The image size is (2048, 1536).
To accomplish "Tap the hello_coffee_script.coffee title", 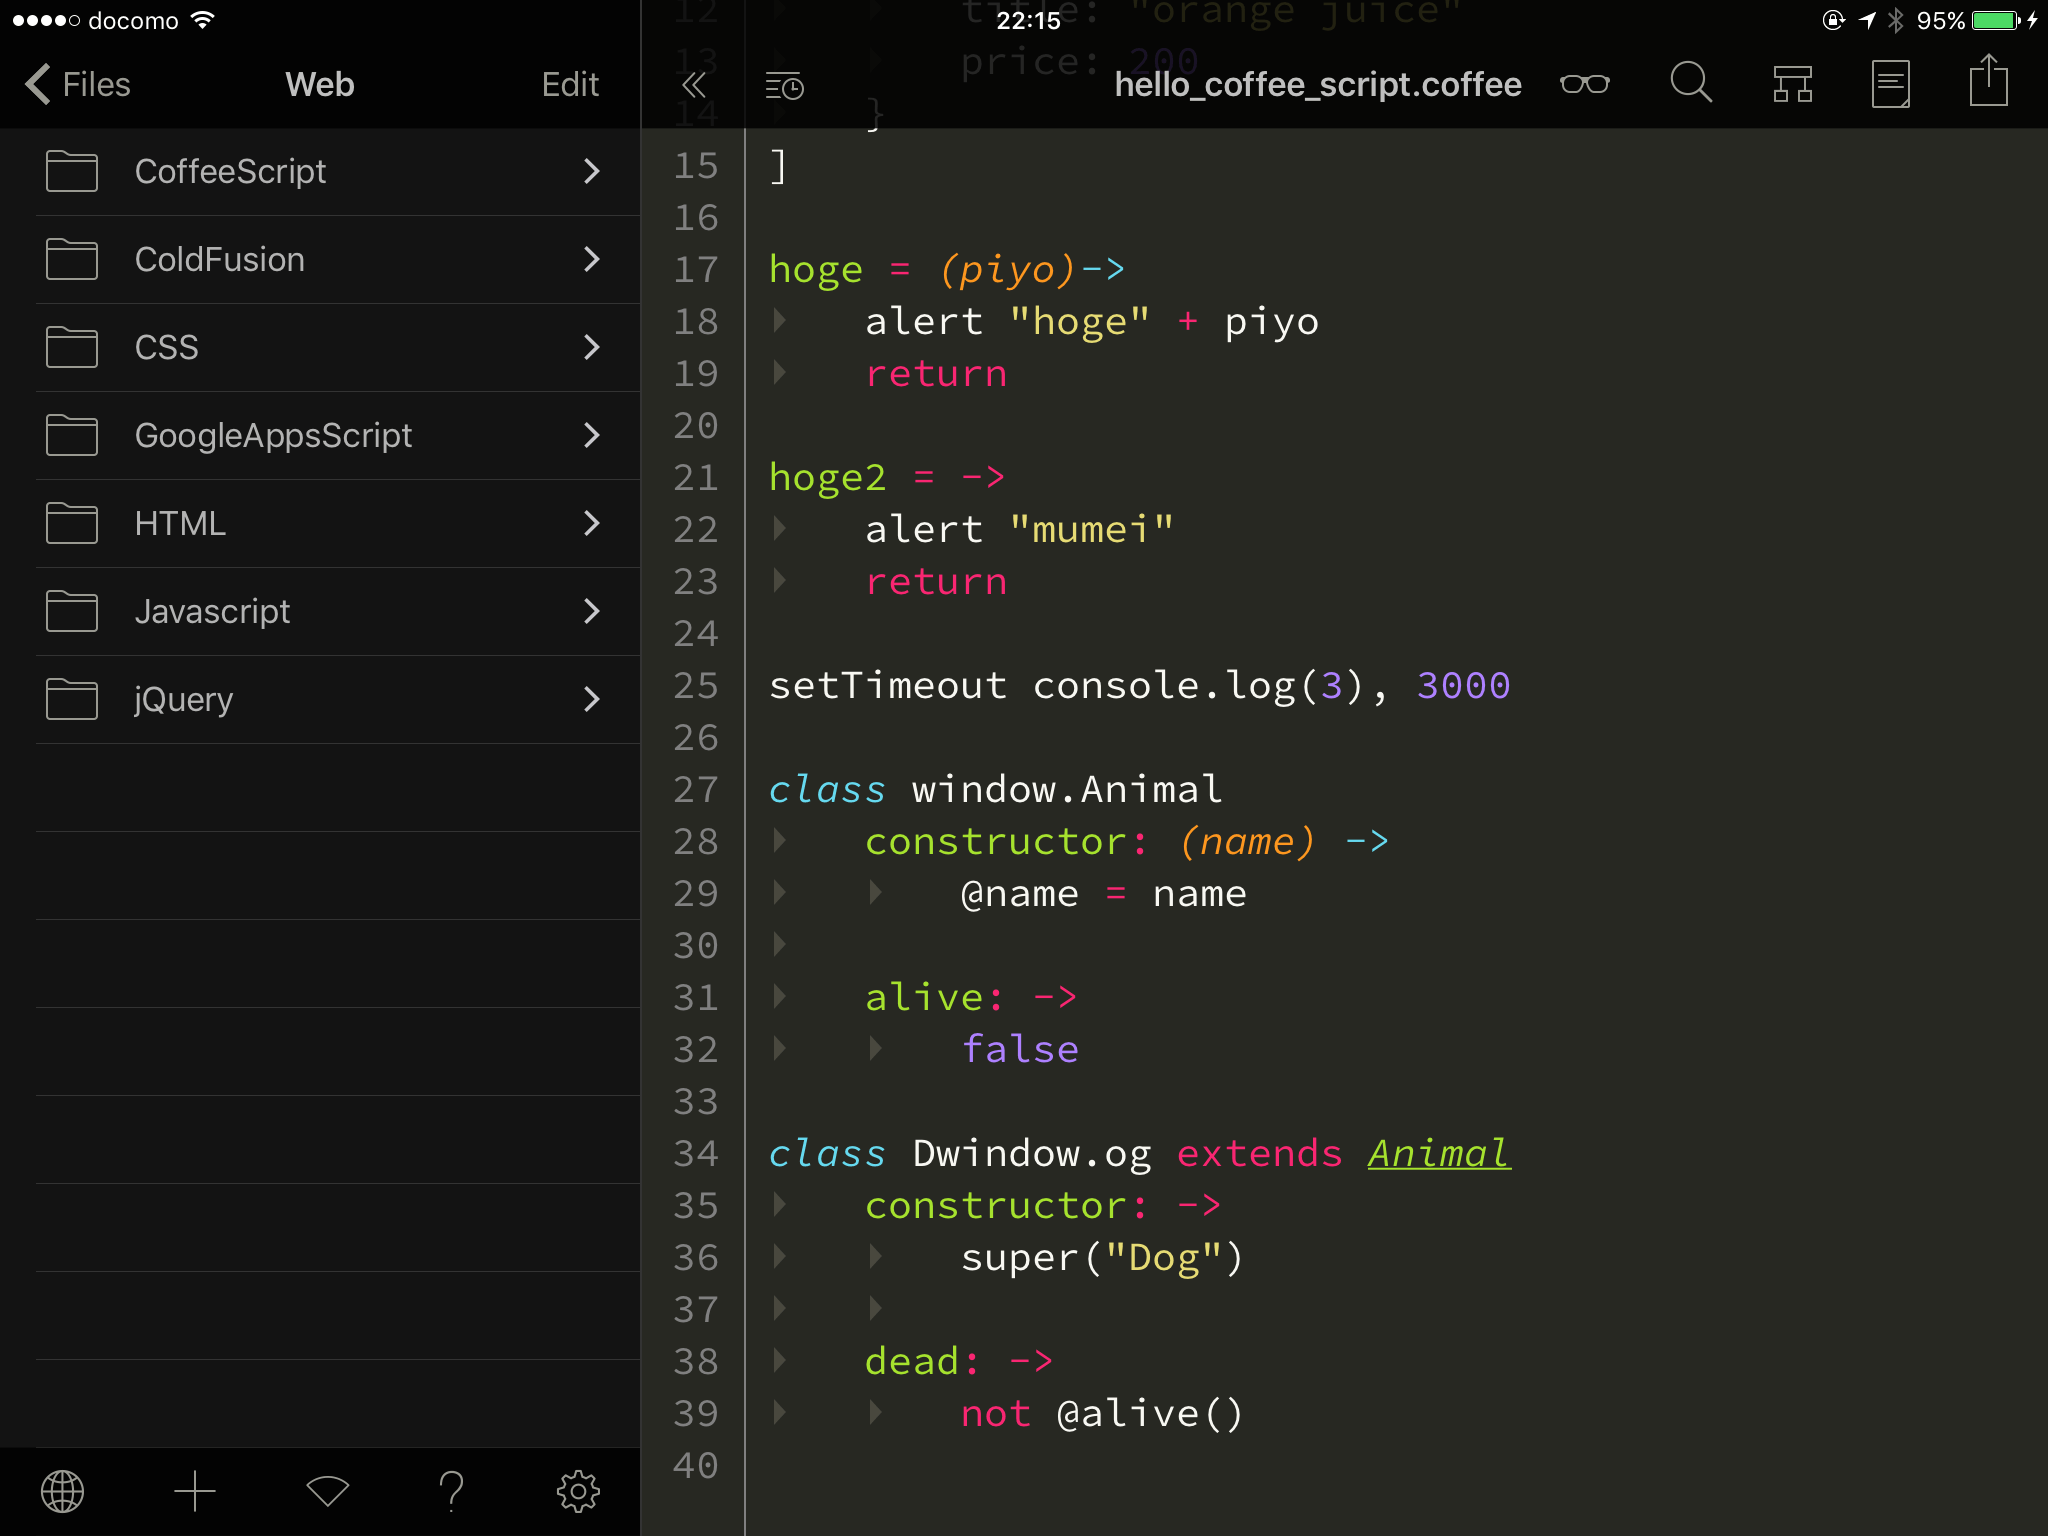I will pos(1318,85).
